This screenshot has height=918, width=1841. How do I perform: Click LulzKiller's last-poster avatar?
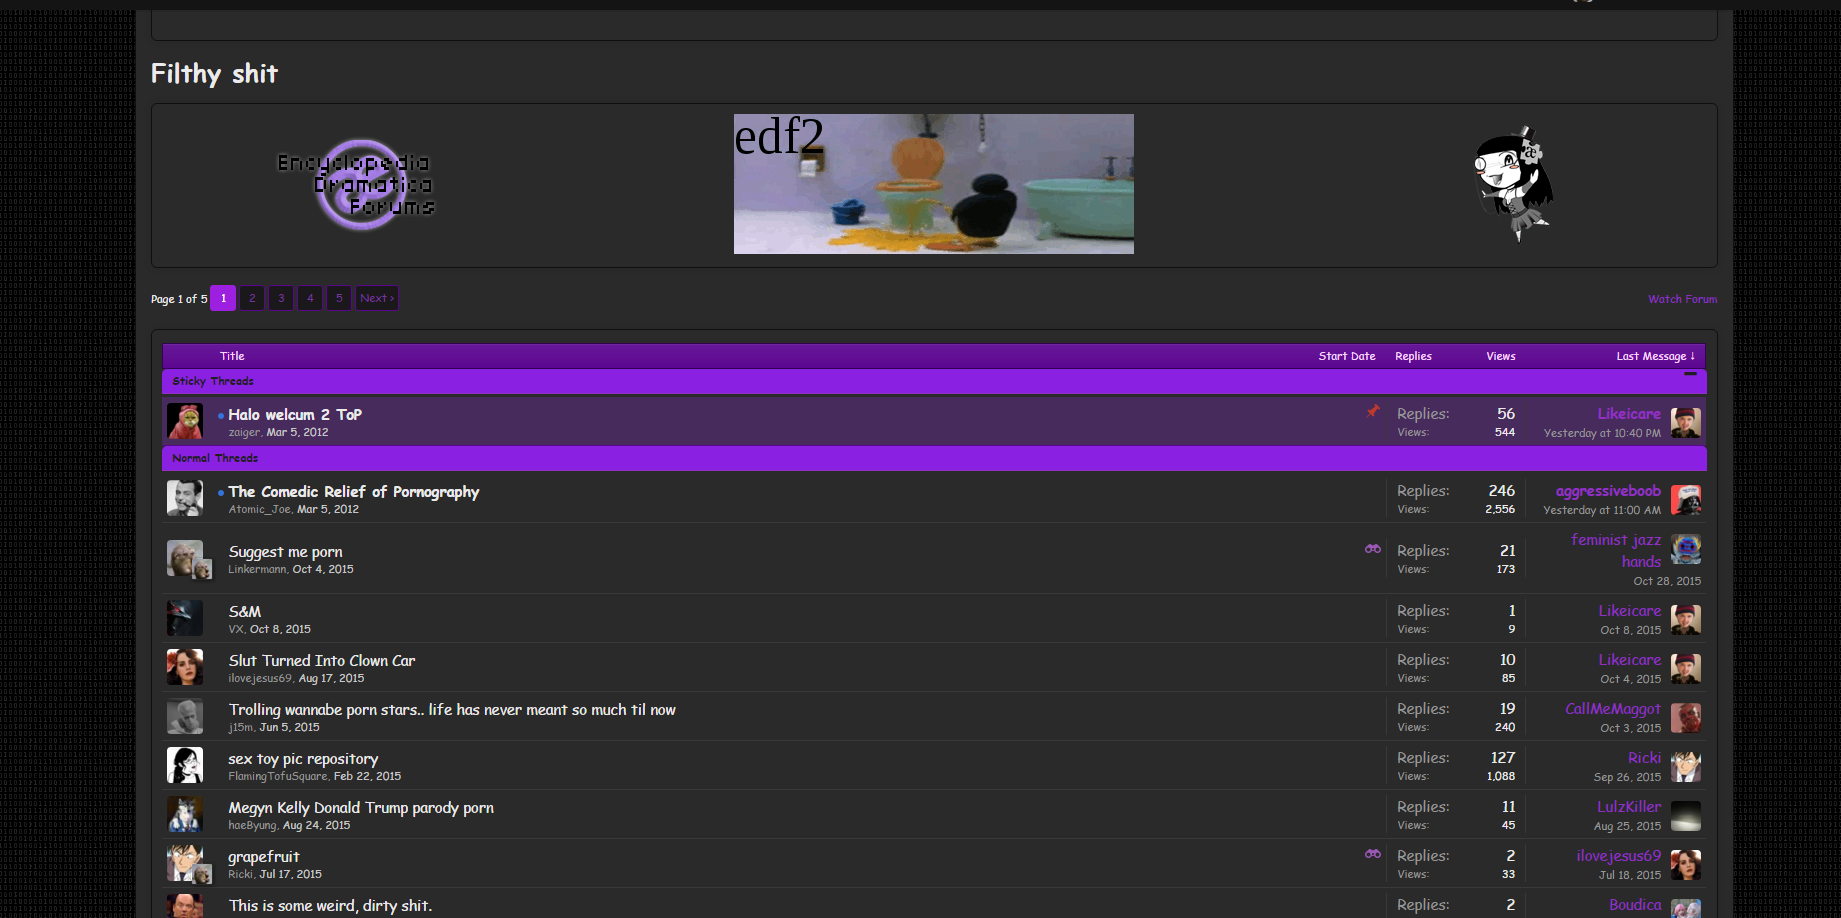click(x=1686, y=816)
